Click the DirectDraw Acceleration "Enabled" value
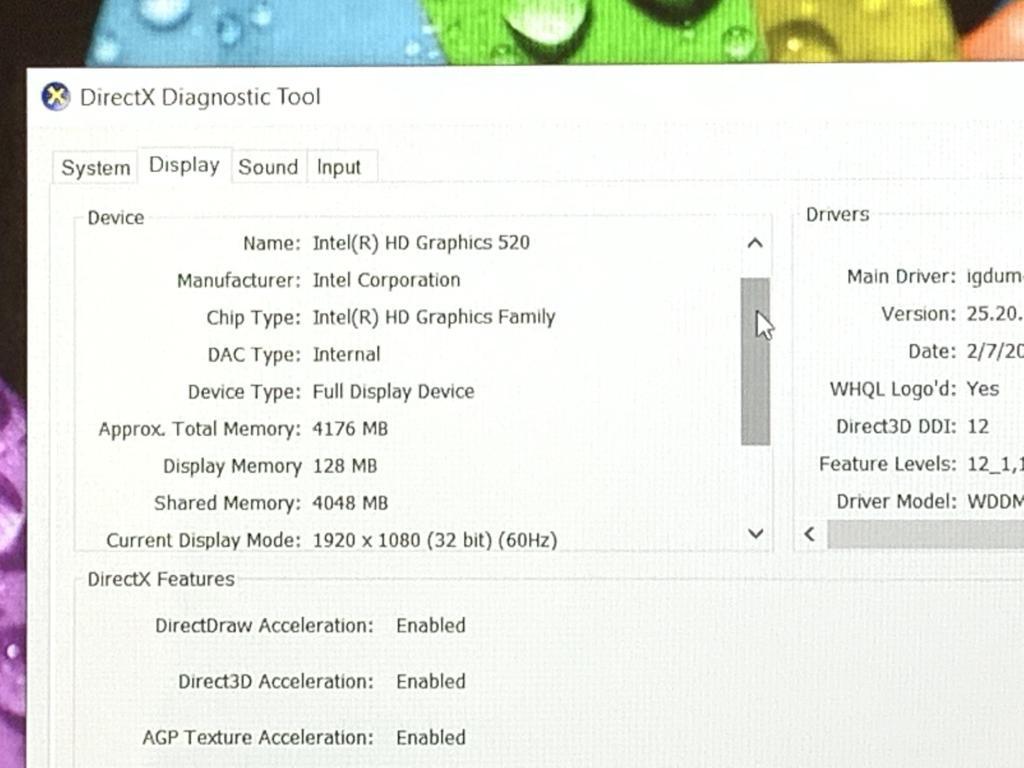Viewport: 1024px width, 768px height. (431, 626)
